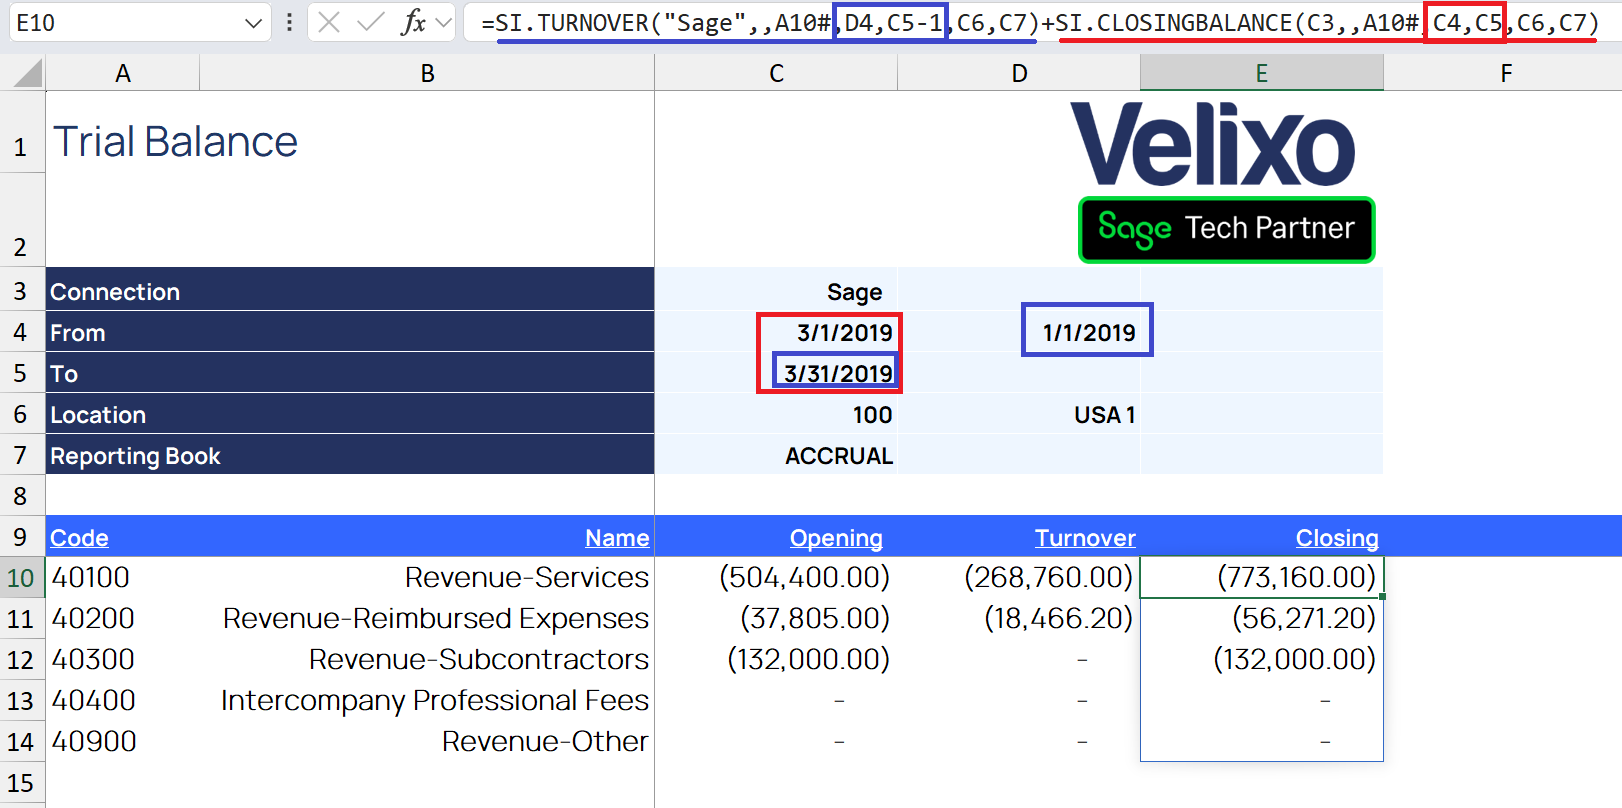
Task: Select column B header
Action: pos(427,73)
